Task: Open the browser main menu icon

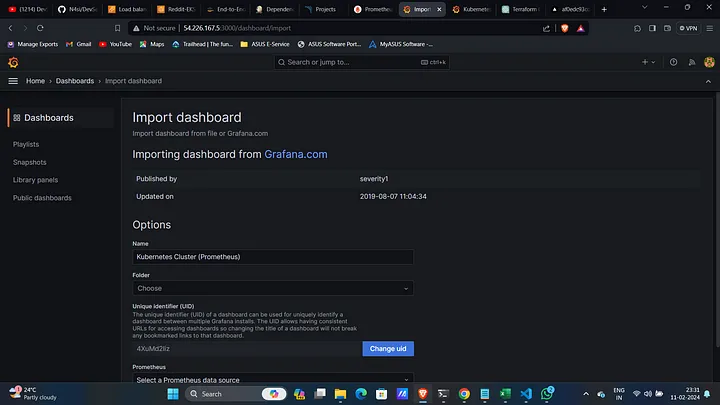Action: tap(709, 28)
